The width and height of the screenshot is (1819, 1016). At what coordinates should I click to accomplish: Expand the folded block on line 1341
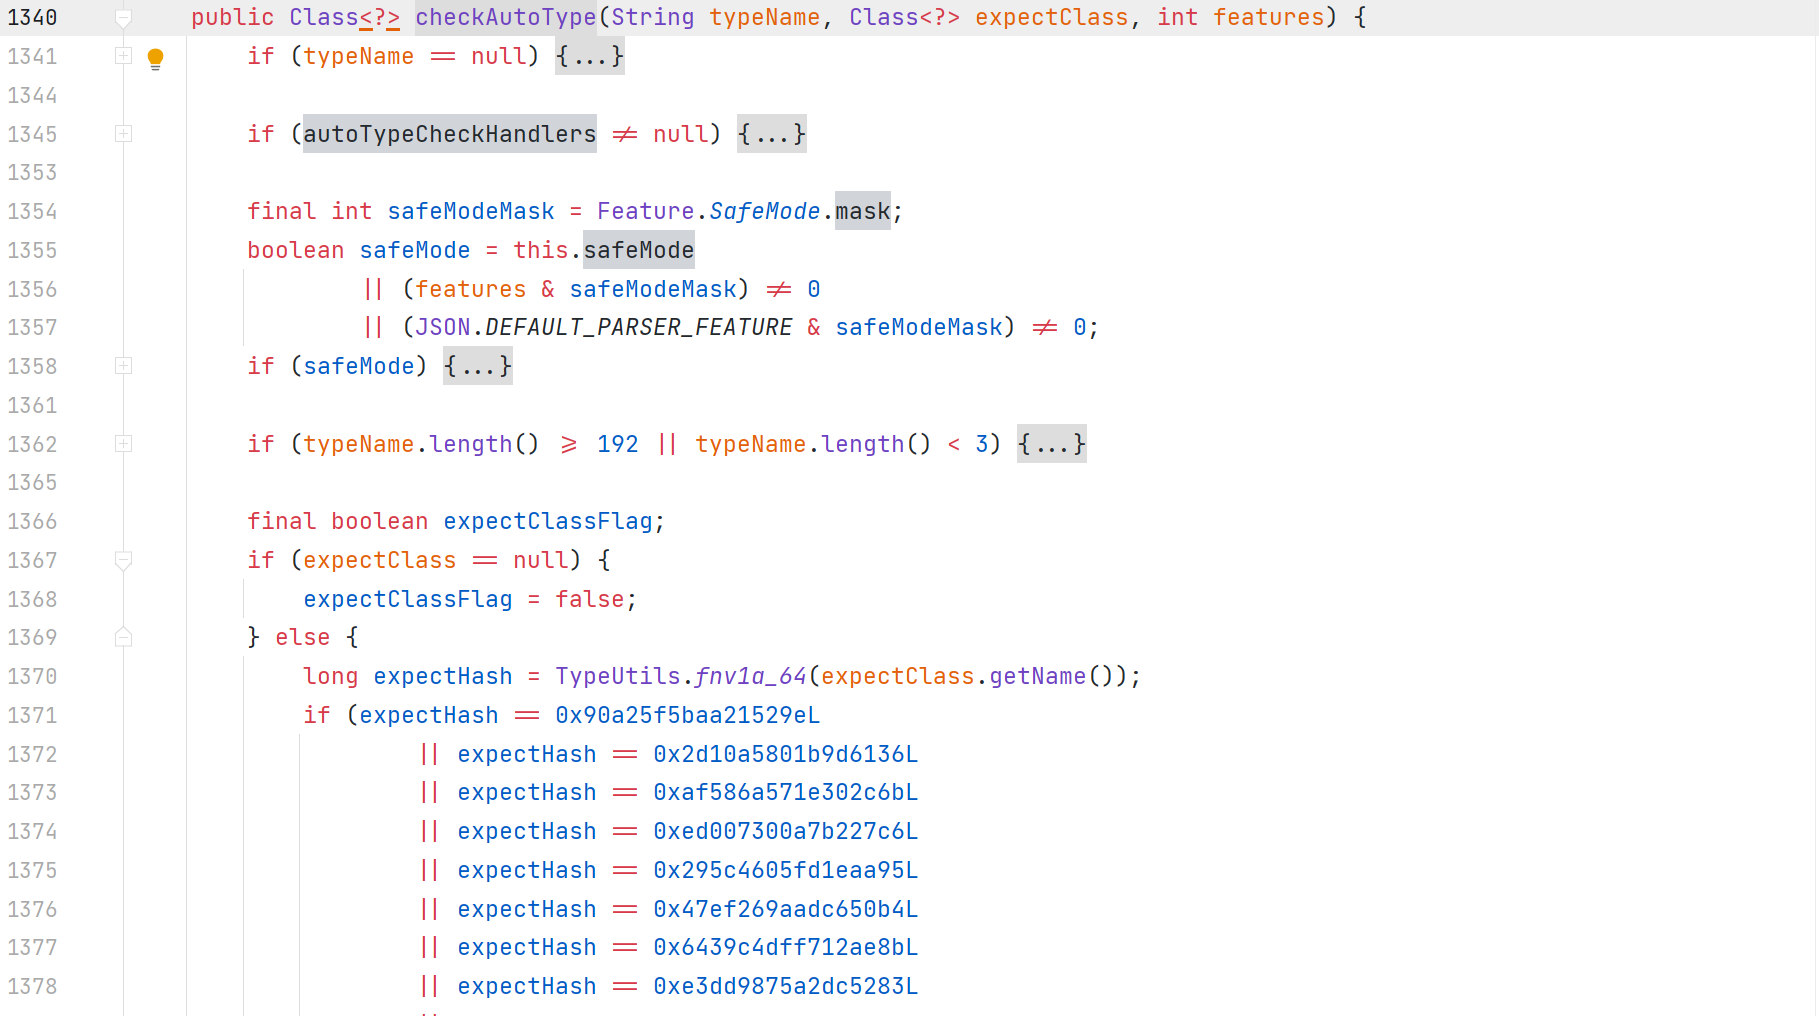coord(123,57)
